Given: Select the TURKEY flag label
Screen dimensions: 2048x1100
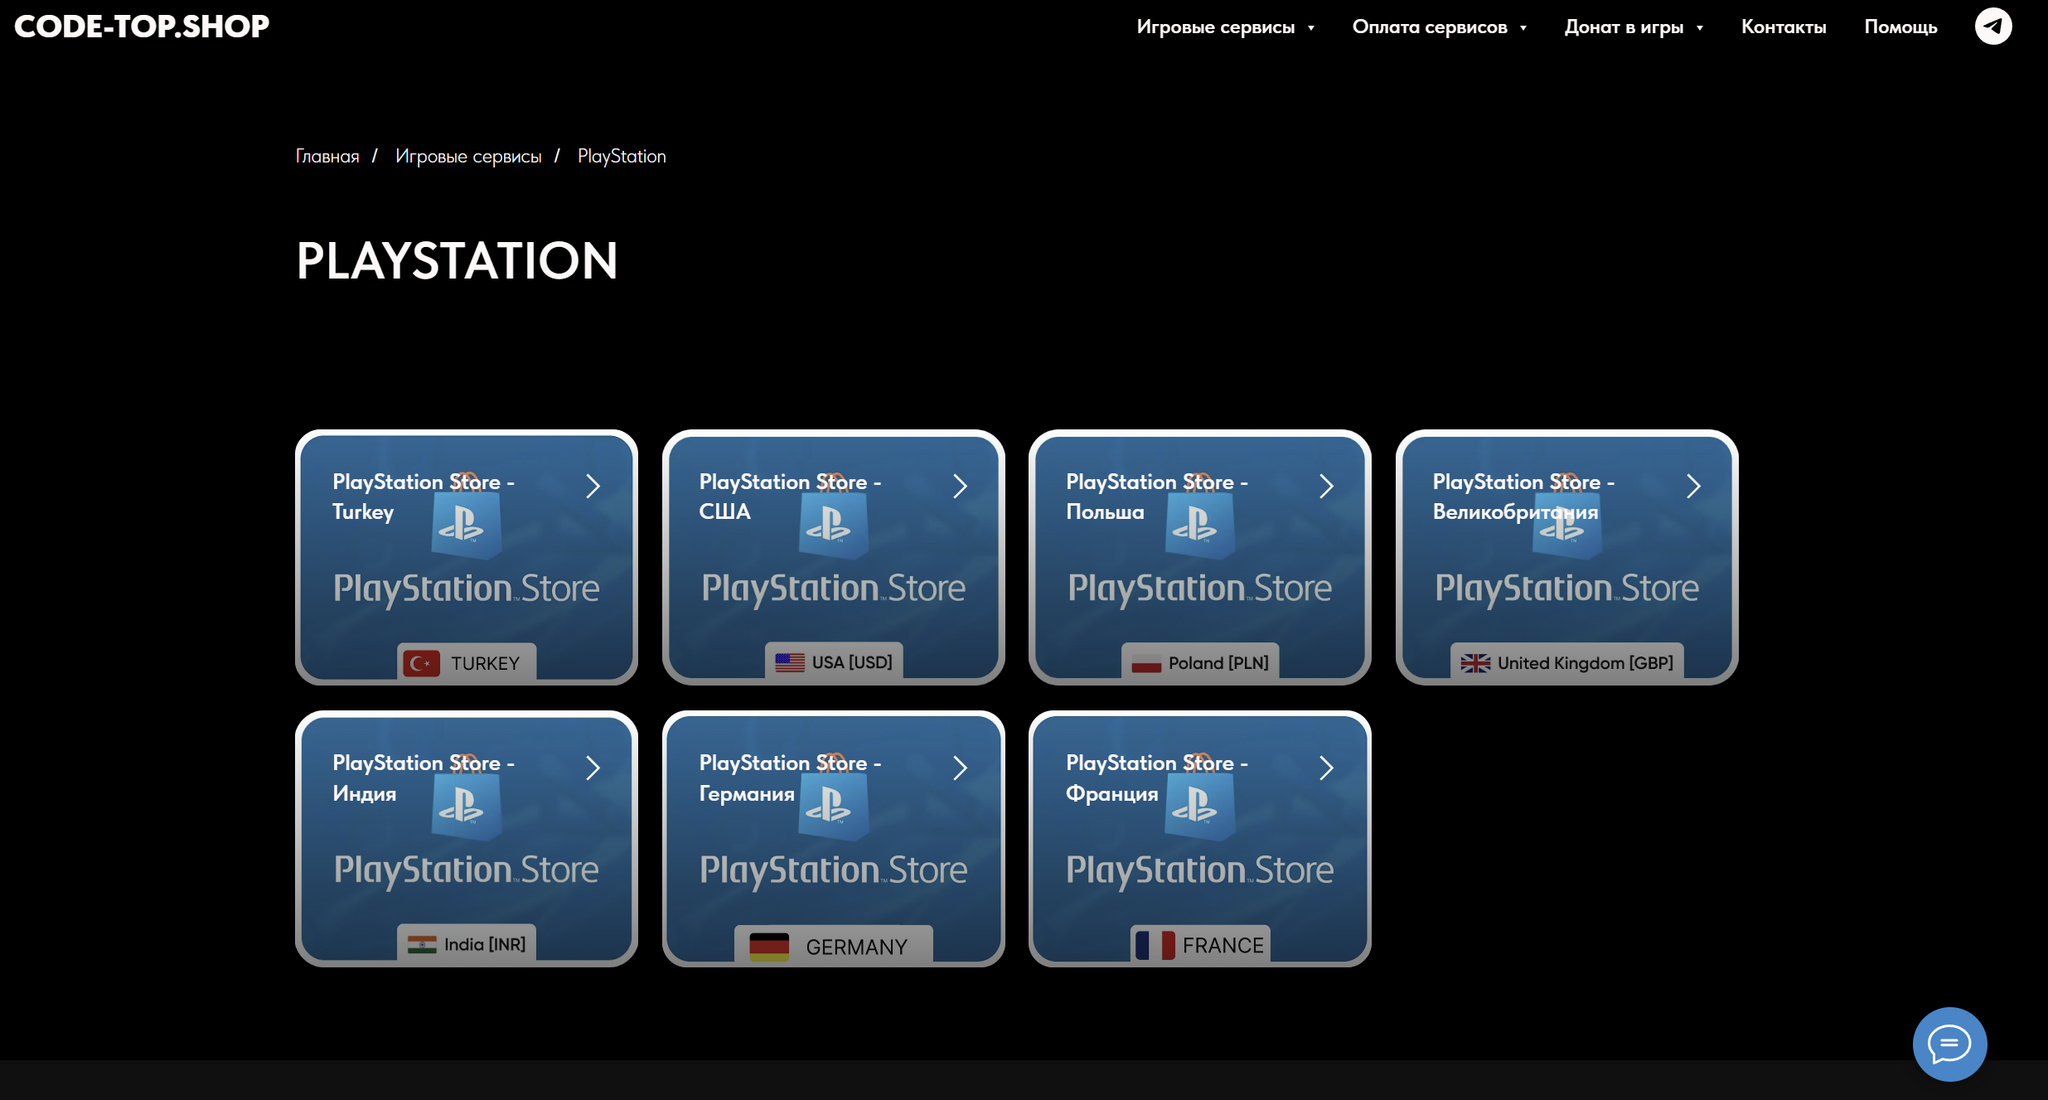Looking at the screenshot, I should point(467,663).
